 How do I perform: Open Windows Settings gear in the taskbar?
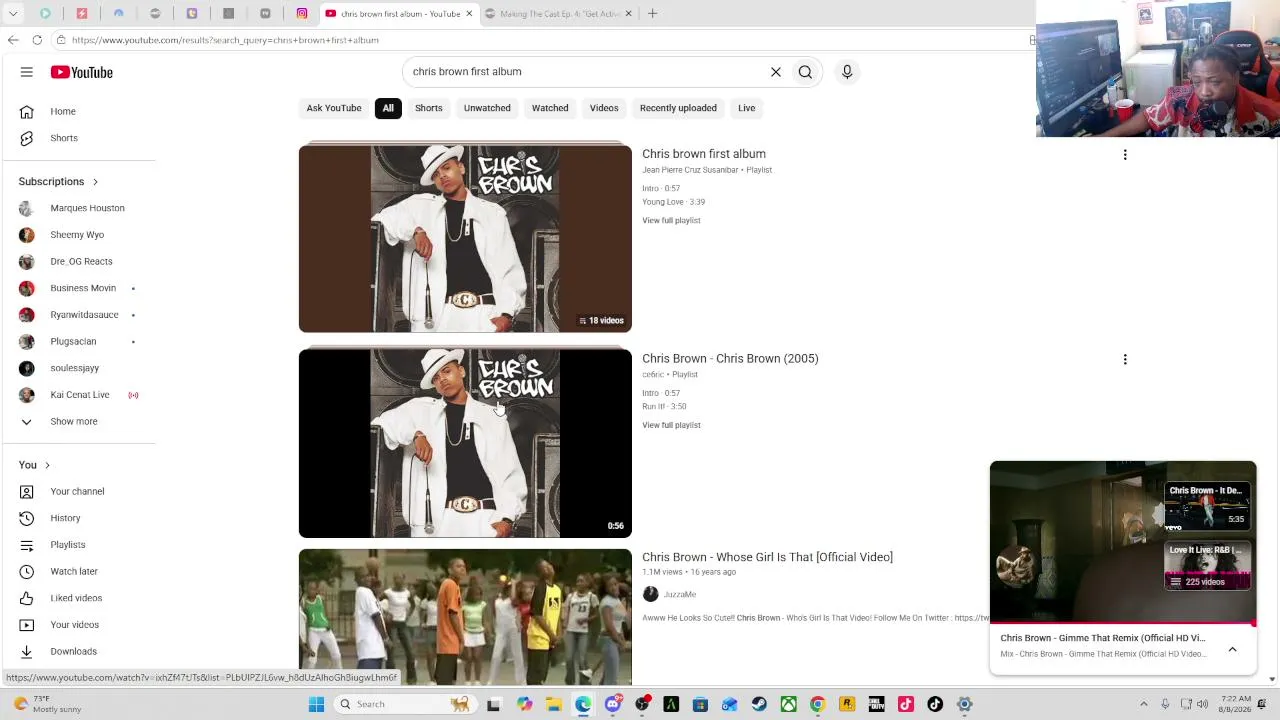coord(965,704)
